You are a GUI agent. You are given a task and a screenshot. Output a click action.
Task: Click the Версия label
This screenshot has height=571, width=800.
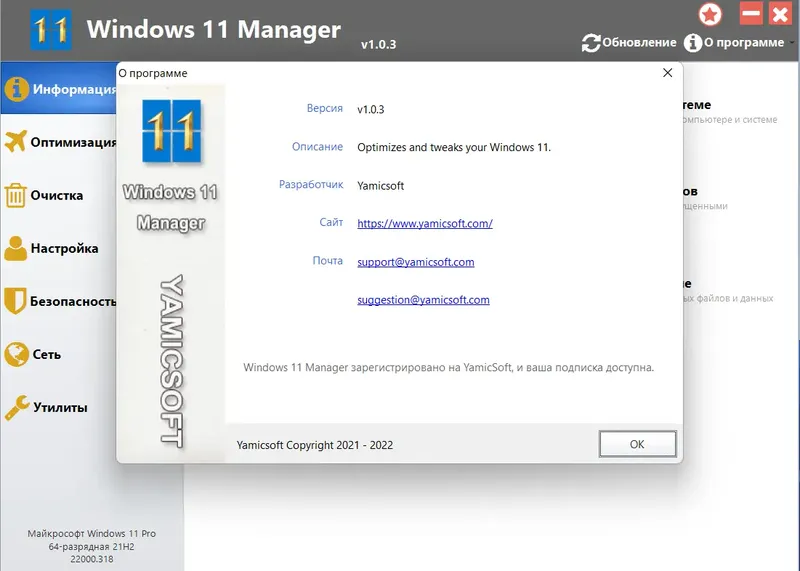[x=324, y=108]
